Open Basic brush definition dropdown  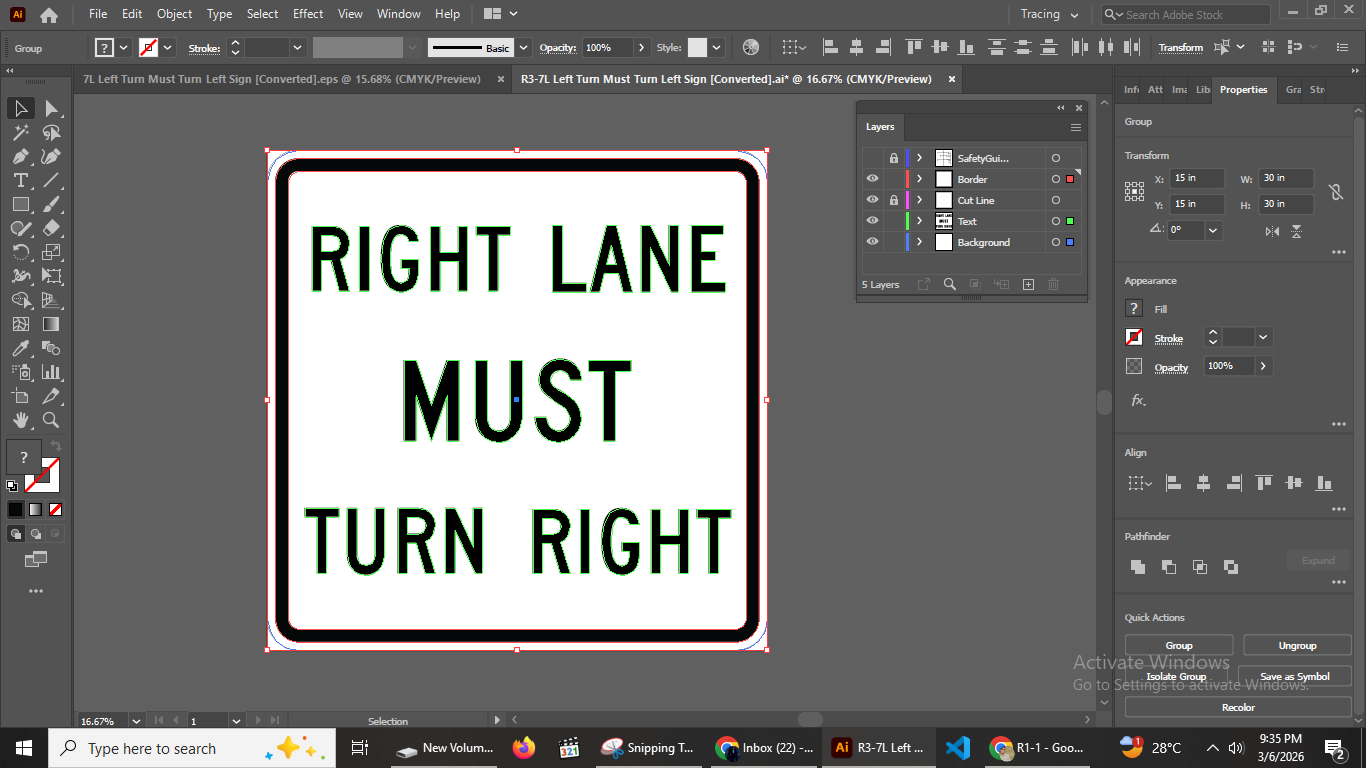524,47
